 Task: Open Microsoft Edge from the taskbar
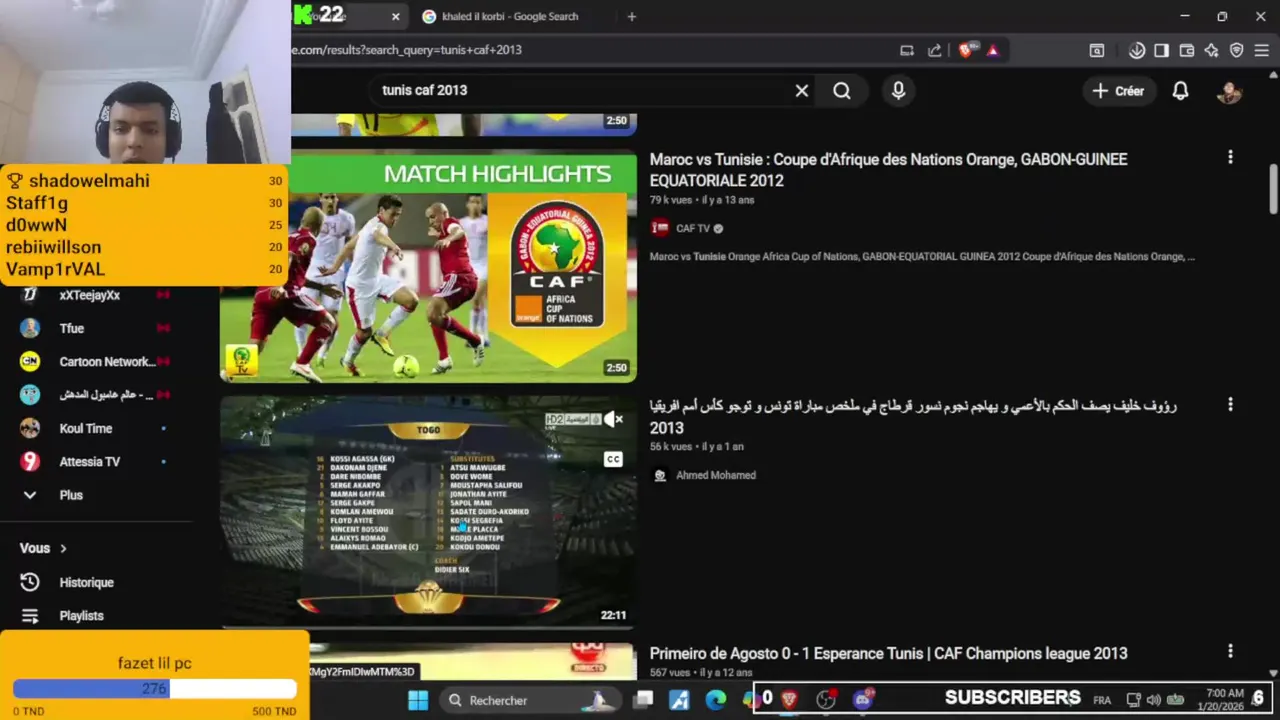(716, 700)
